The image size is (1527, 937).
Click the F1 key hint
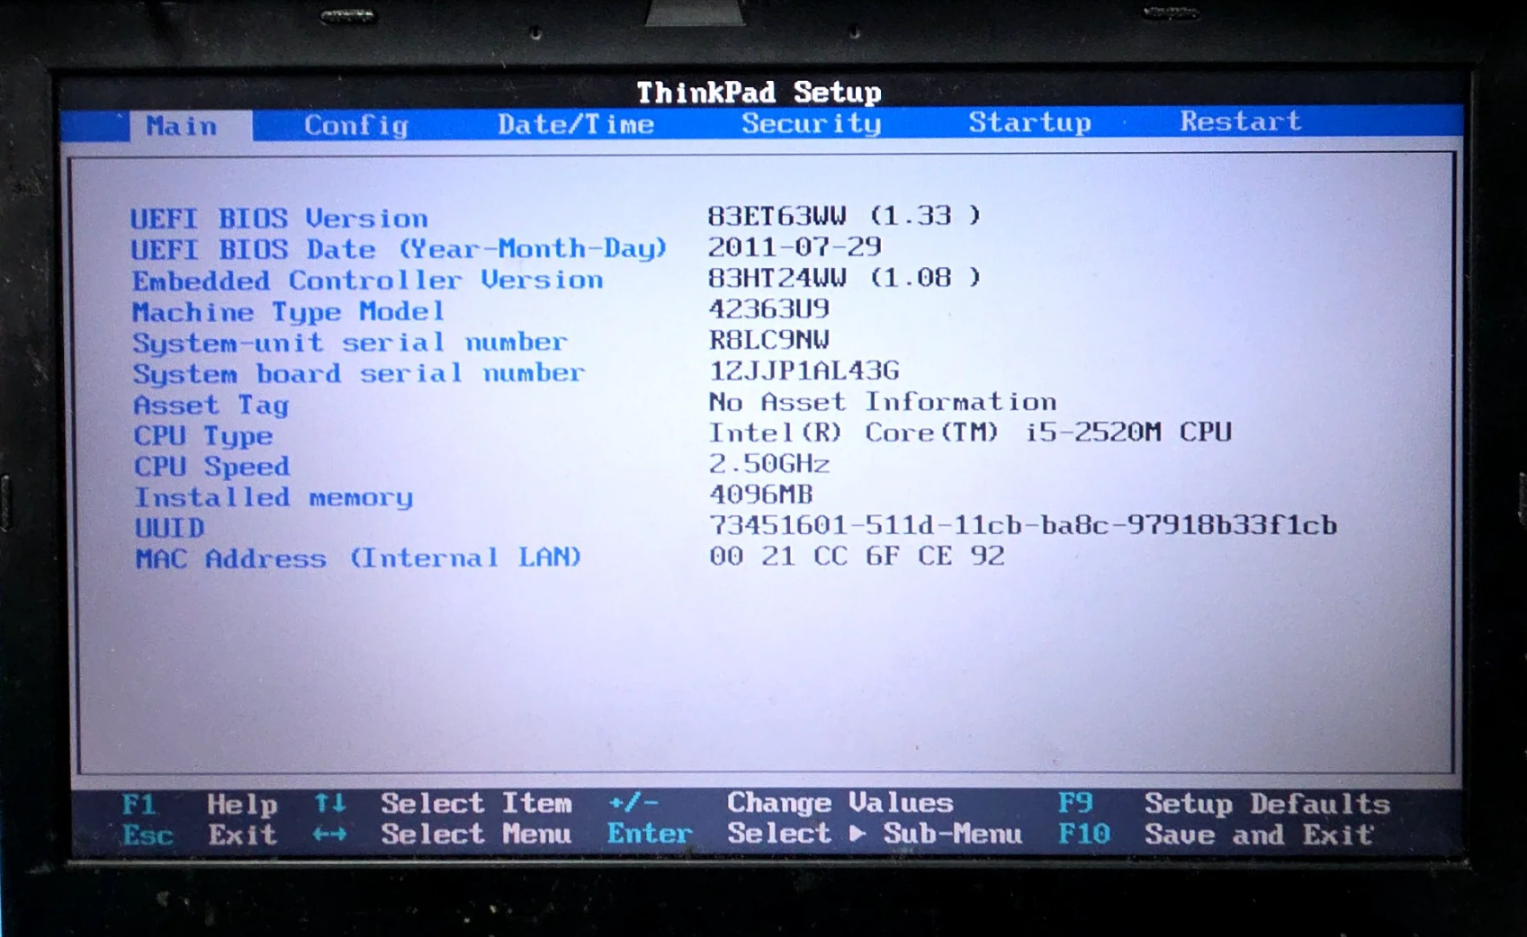click(139, 804)
